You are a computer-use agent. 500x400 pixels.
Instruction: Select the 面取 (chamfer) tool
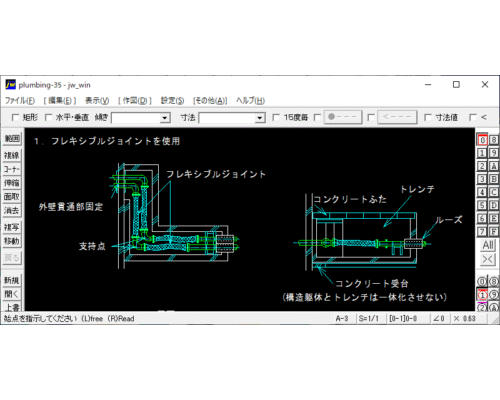pos(12,197)
